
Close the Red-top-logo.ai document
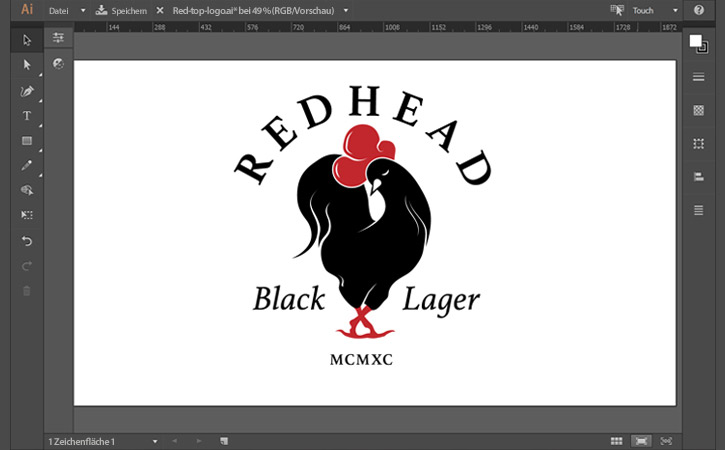coord(160,10)
